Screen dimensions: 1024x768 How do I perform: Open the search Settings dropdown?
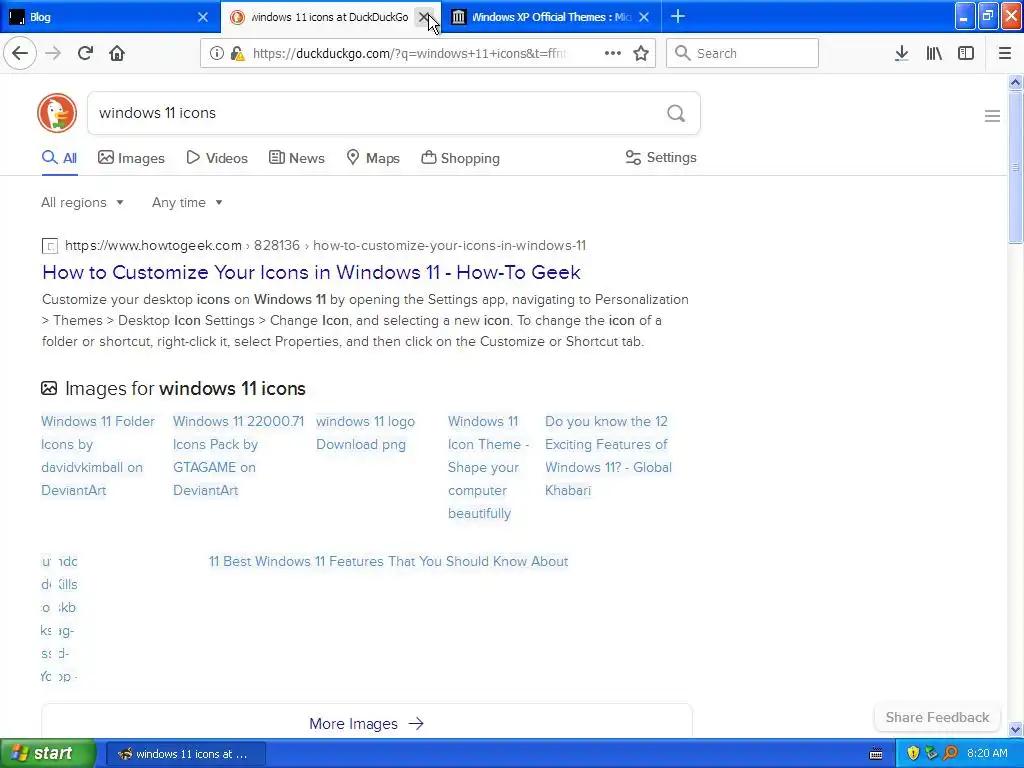661,157
